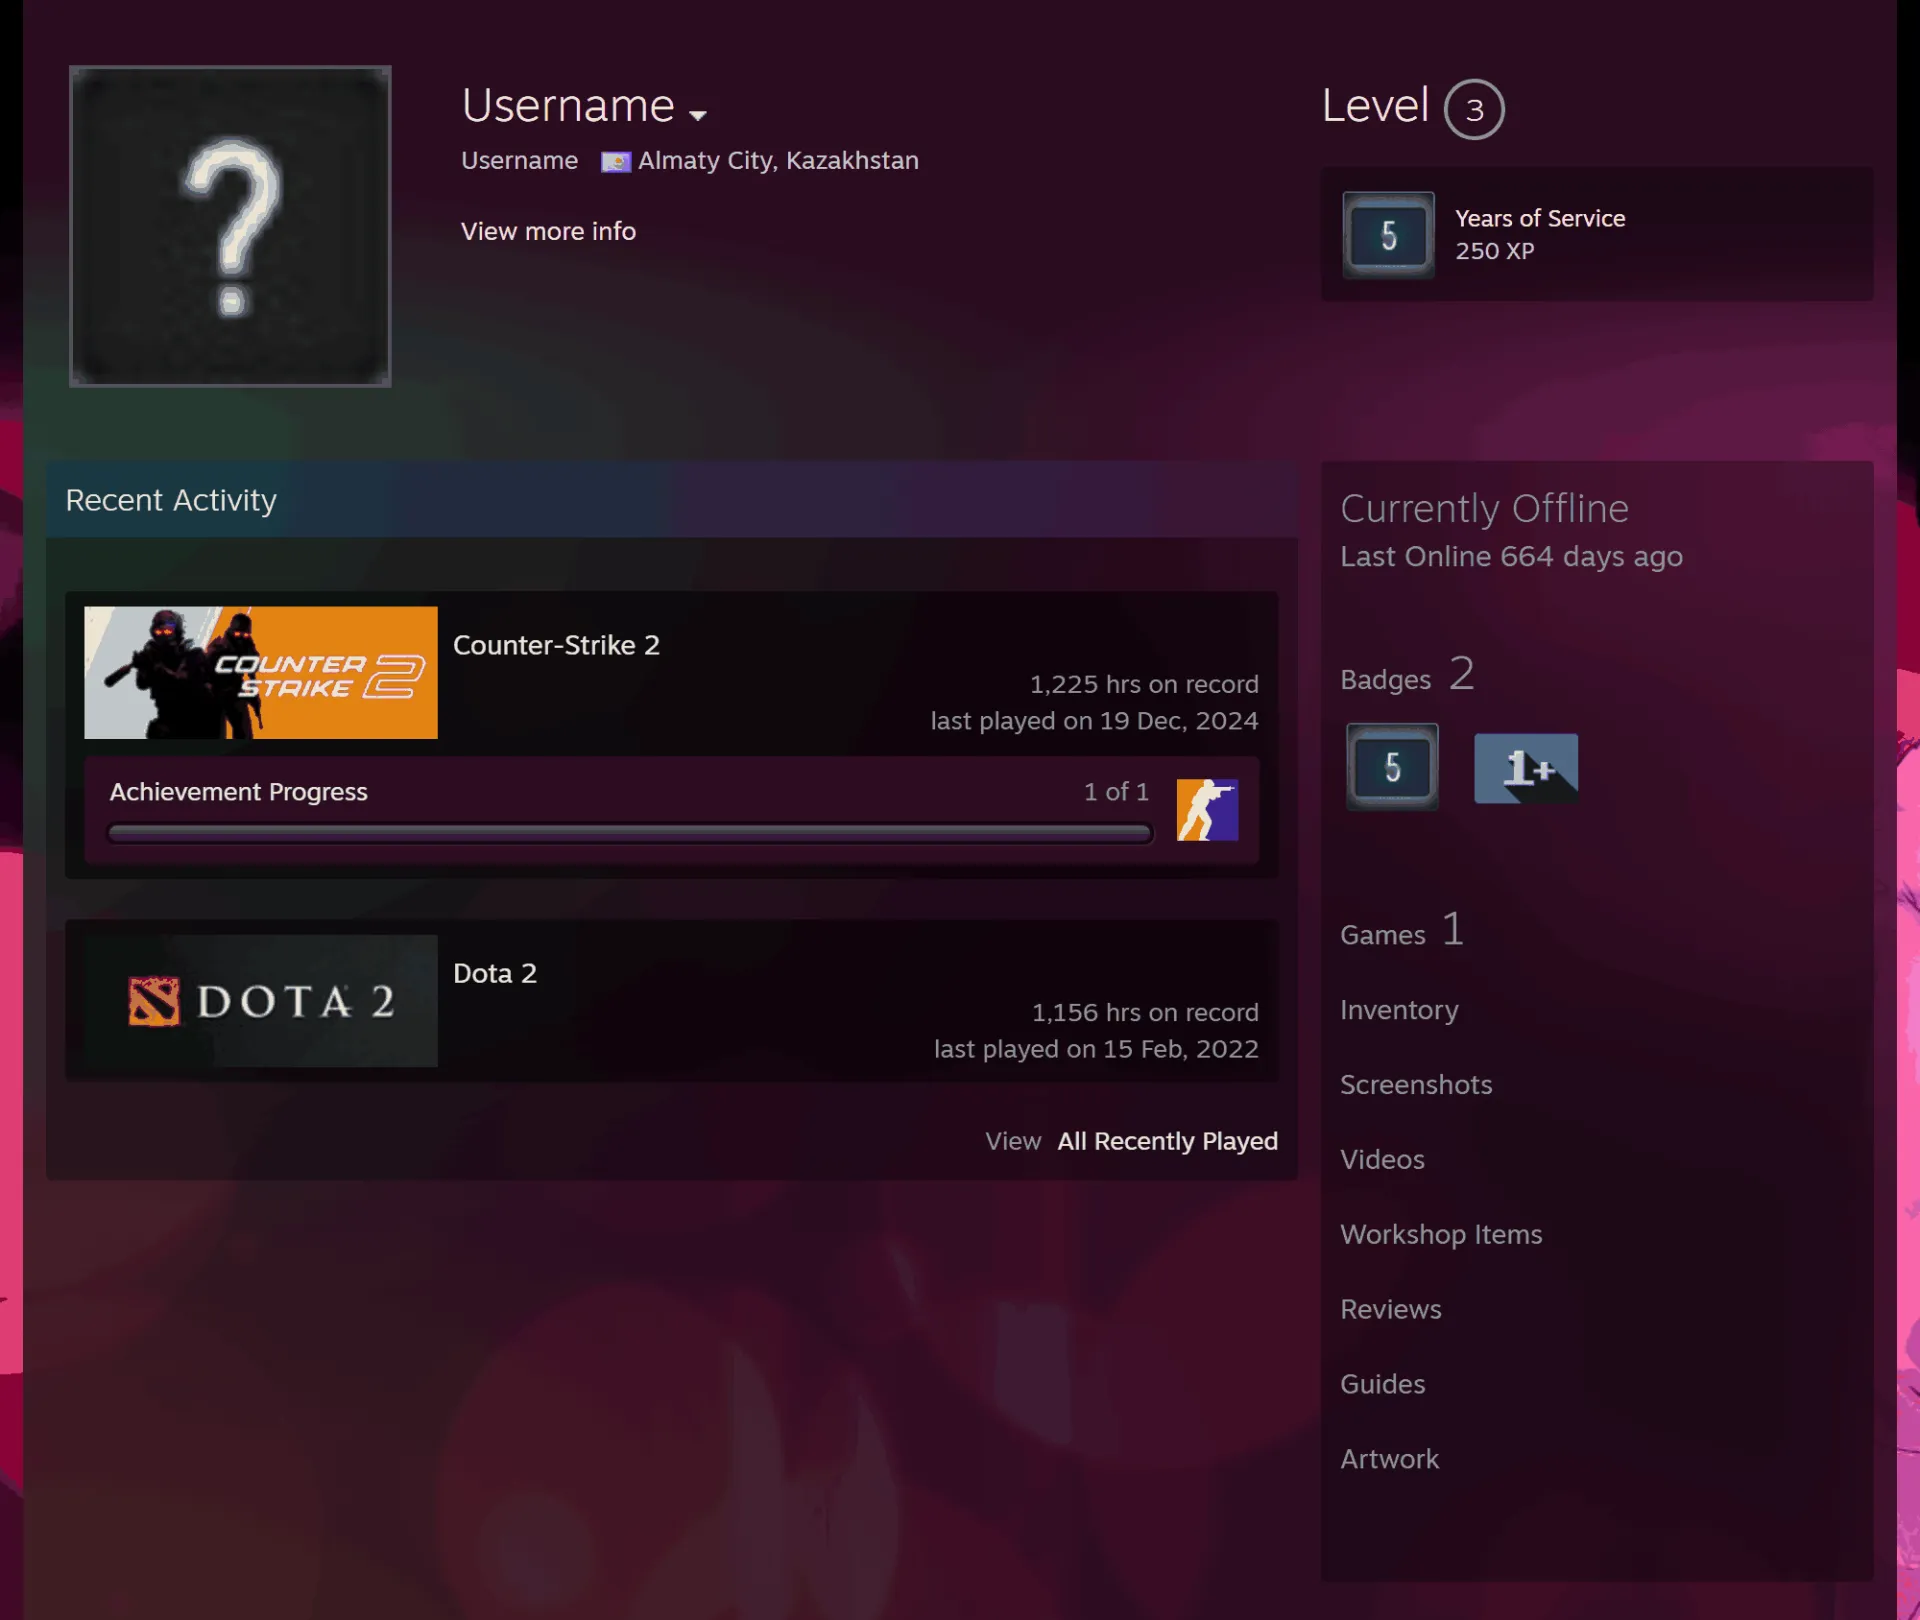Open the Achievement Progress label

pos(238,792)
